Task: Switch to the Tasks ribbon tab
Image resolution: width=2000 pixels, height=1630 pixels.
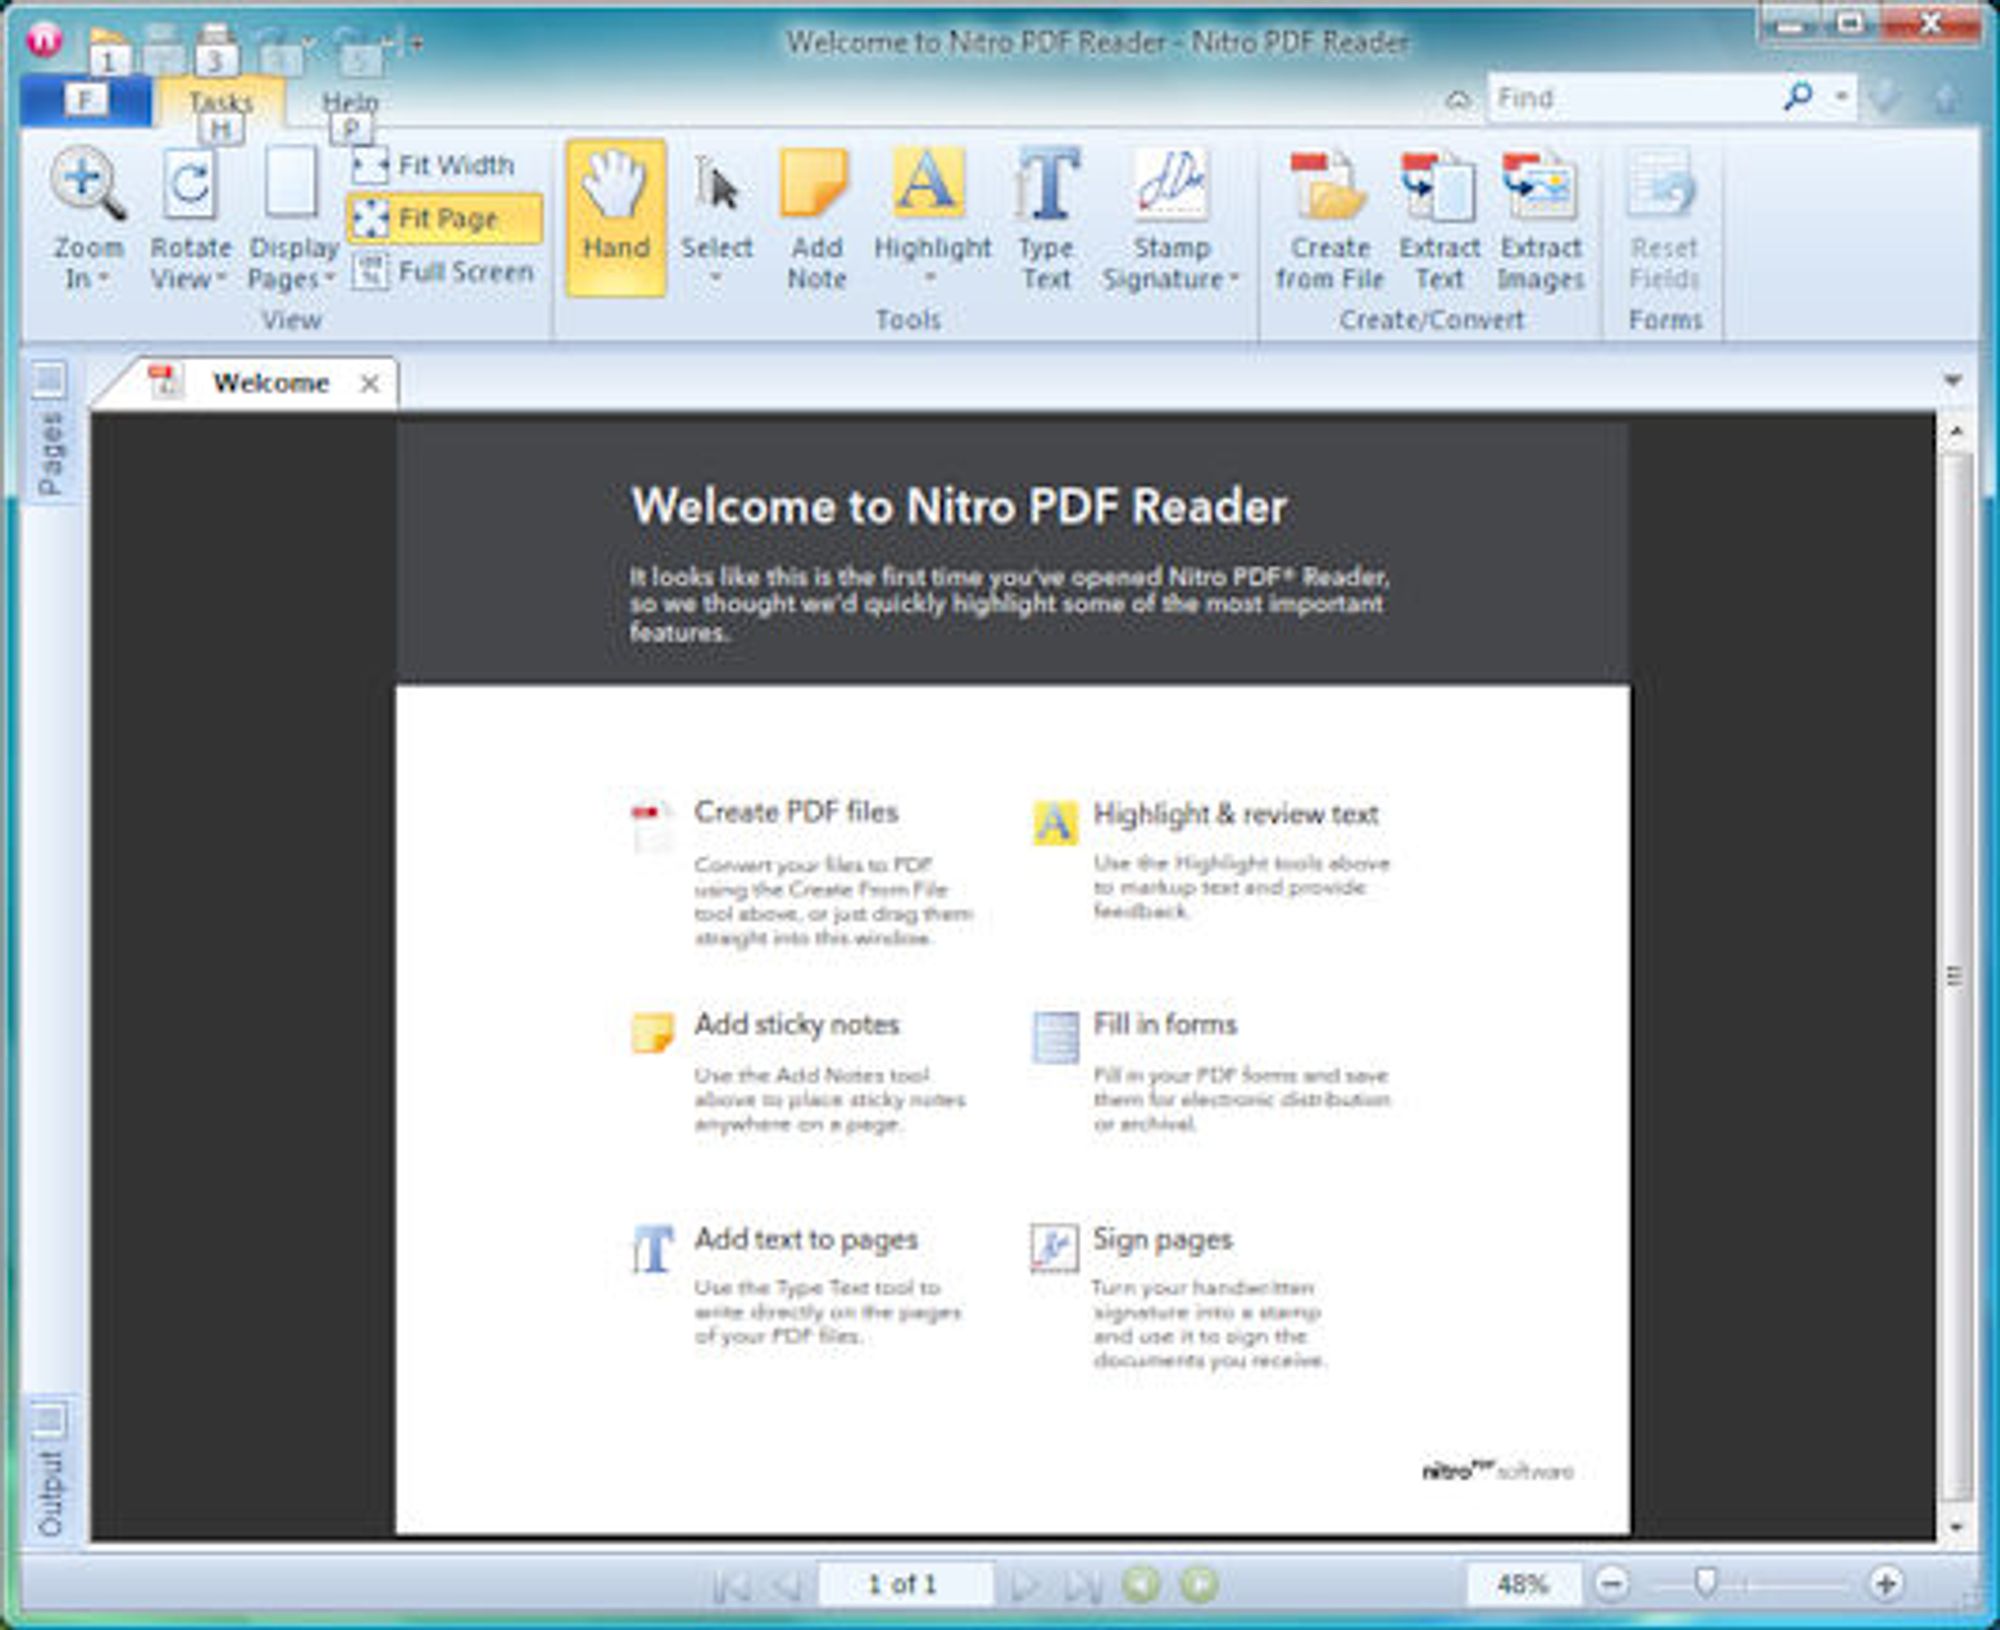Action: [x=221, y=101]
